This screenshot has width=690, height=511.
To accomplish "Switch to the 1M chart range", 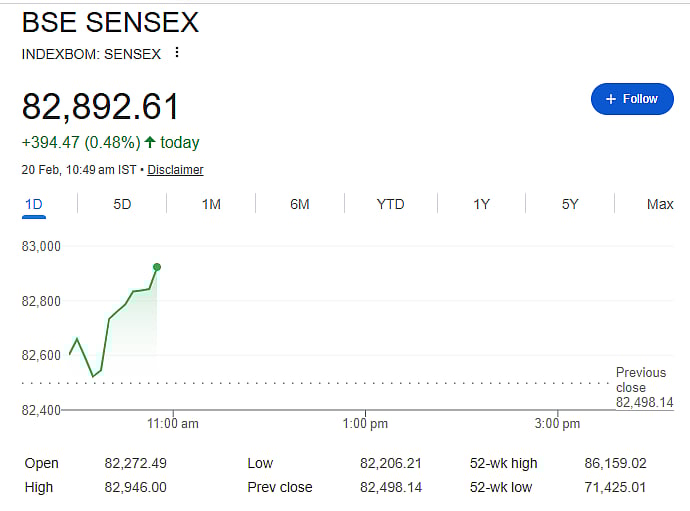I will point(211,204).
